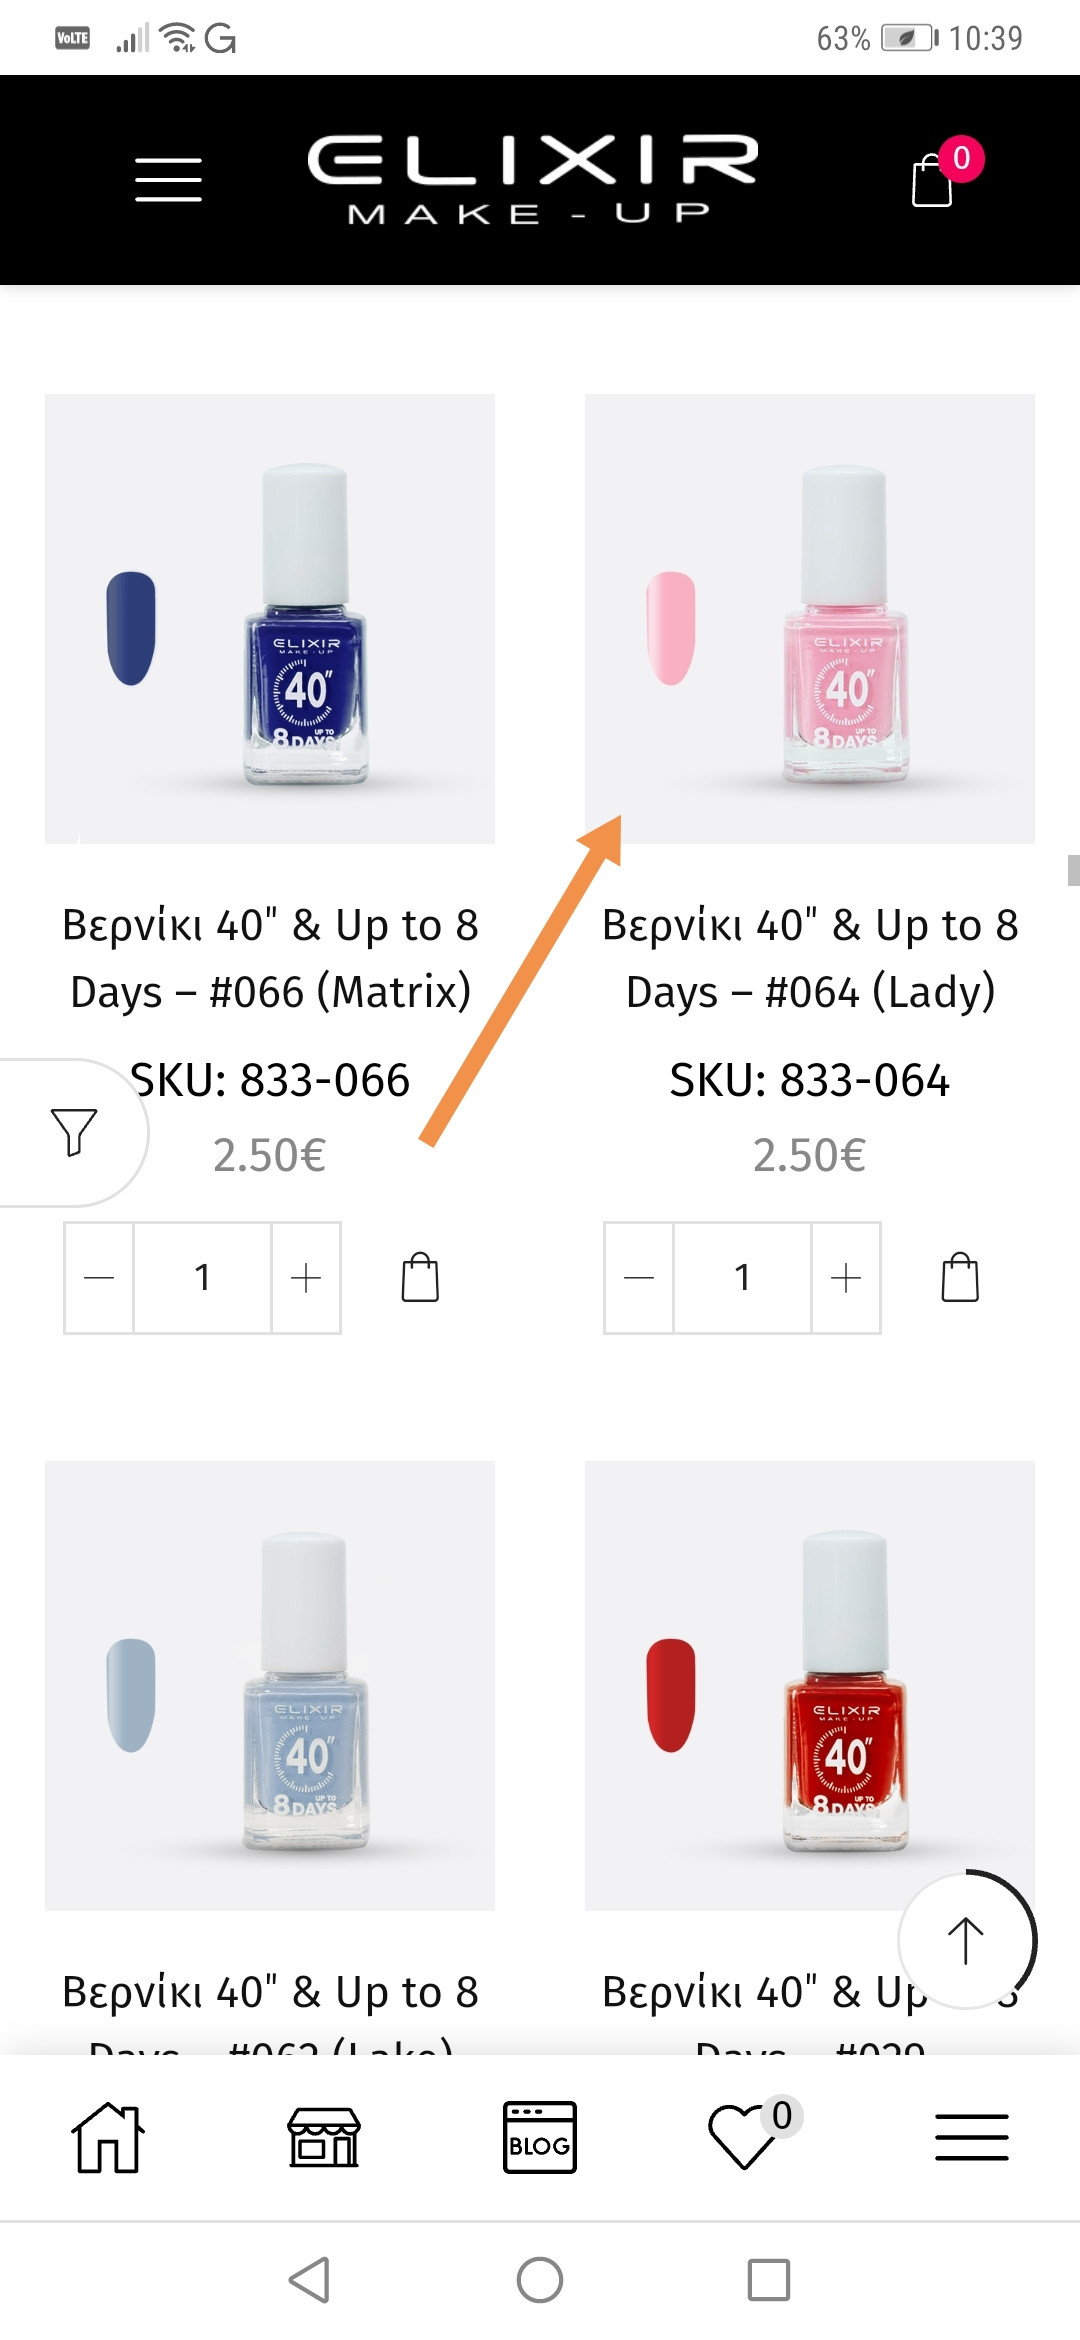Open the Blog from bottom bar
The width and height of the screenshot is (1080, 2340).
[540, 2138]
